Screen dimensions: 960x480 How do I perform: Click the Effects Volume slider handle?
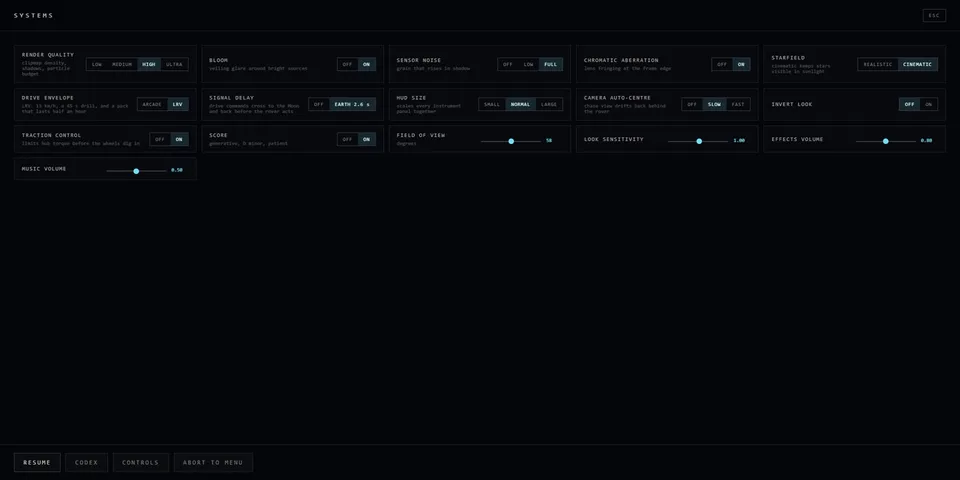[x=886, y=141]
